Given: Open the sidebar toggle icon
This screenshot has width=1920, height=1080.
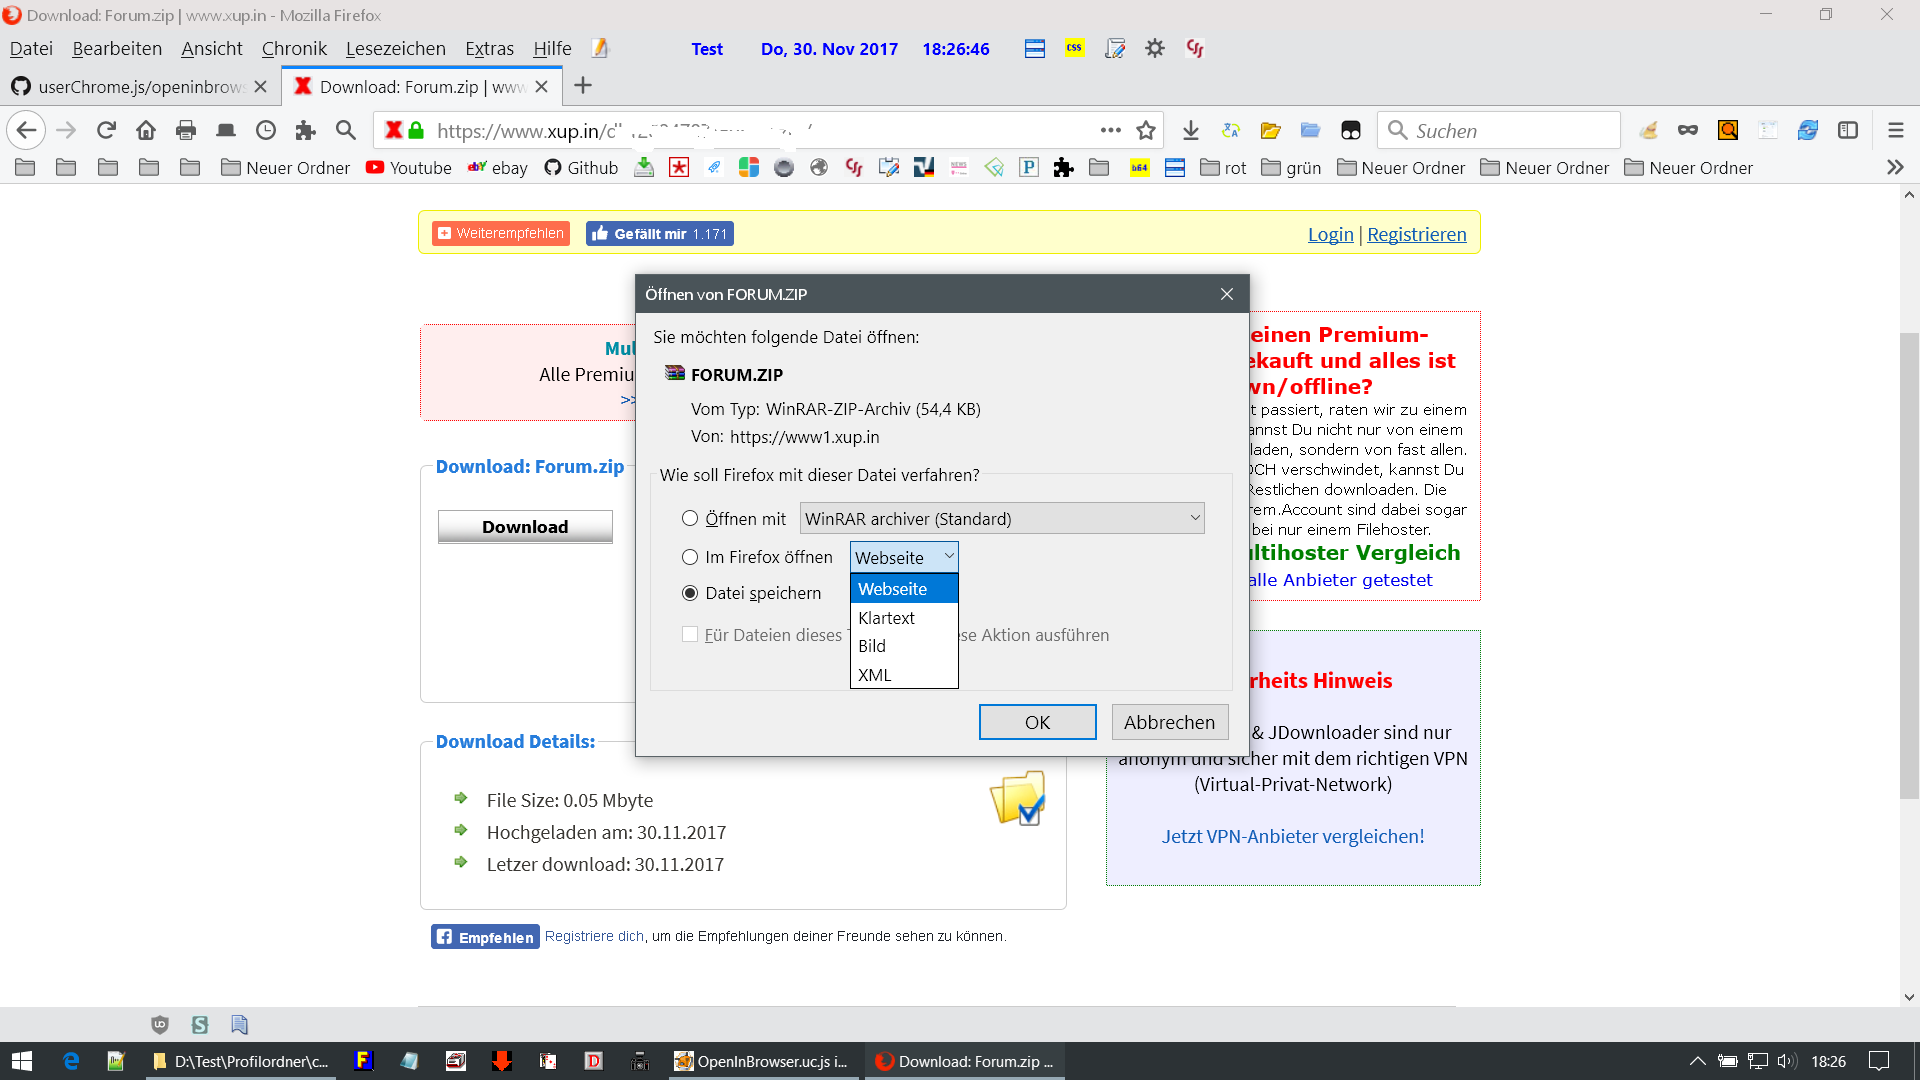Looking at the screenshot, I should (1848, 130).
